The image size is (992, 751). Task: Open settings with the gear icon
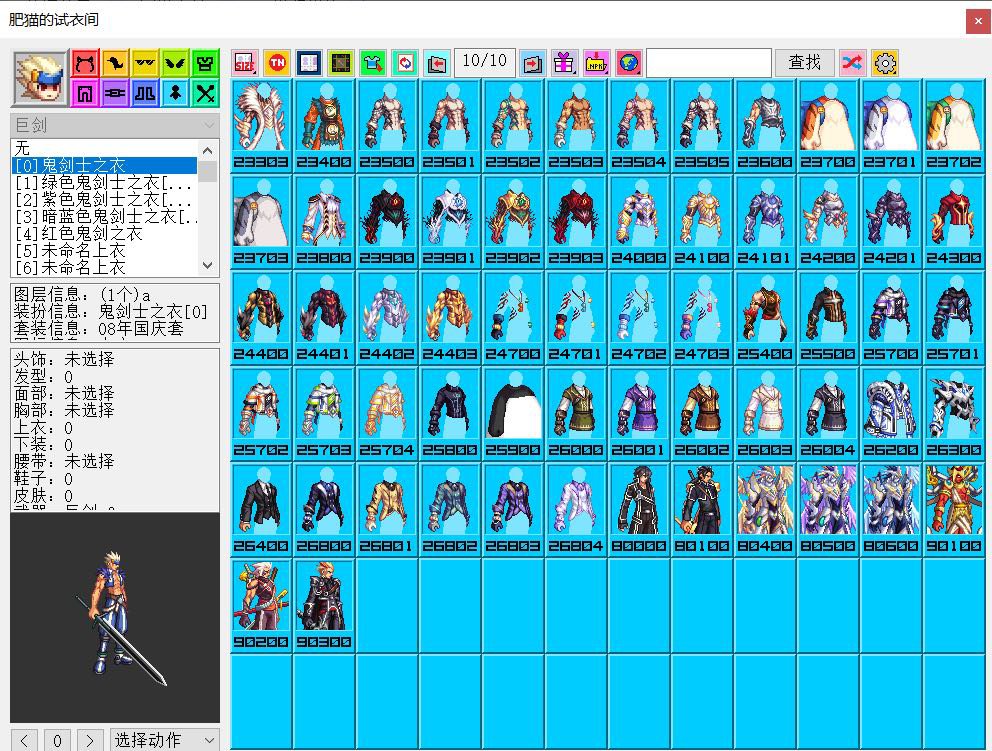(885, 63)
